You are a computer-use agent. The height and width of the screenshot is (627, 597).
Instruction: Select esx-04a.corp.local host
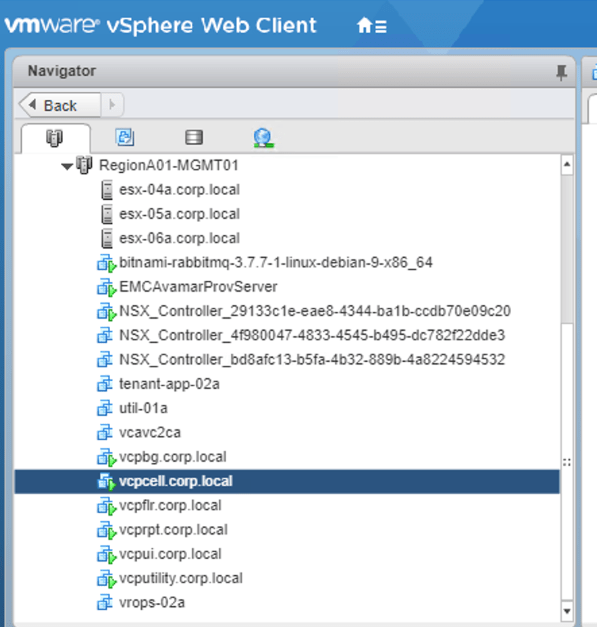click(x=179, y=190)
